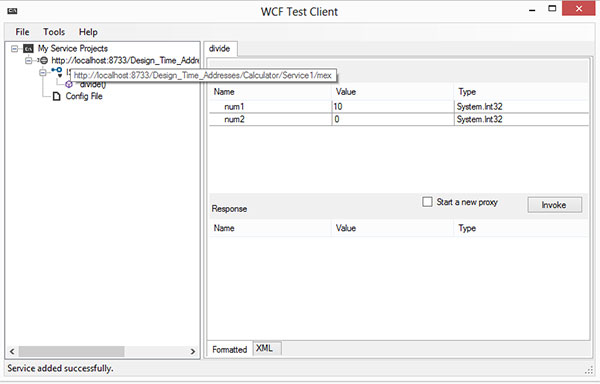Maximize the WCF Test Client window
Screen dimensions: 600x384
tap(552, 9)
